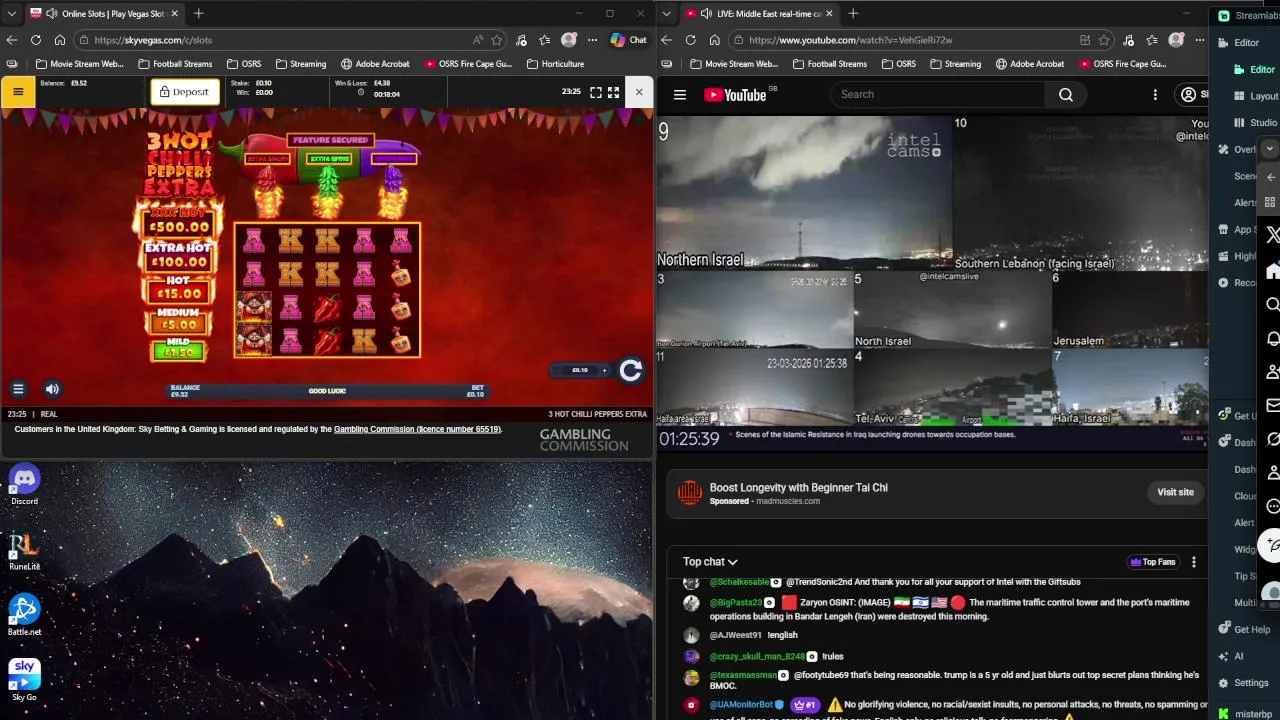1280x720 pixels.
Task: Expand the tab list in the left browser
Action: [12, 14]
